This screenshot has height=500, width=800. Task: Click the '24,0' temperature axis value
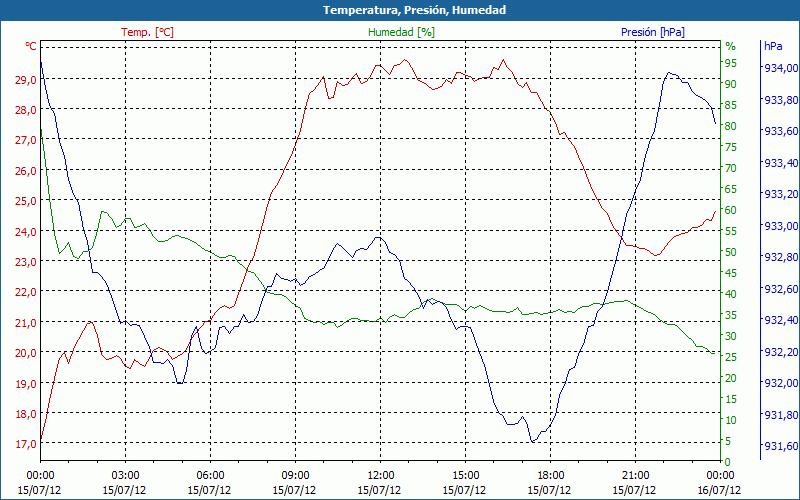click(x=26, y=231)
